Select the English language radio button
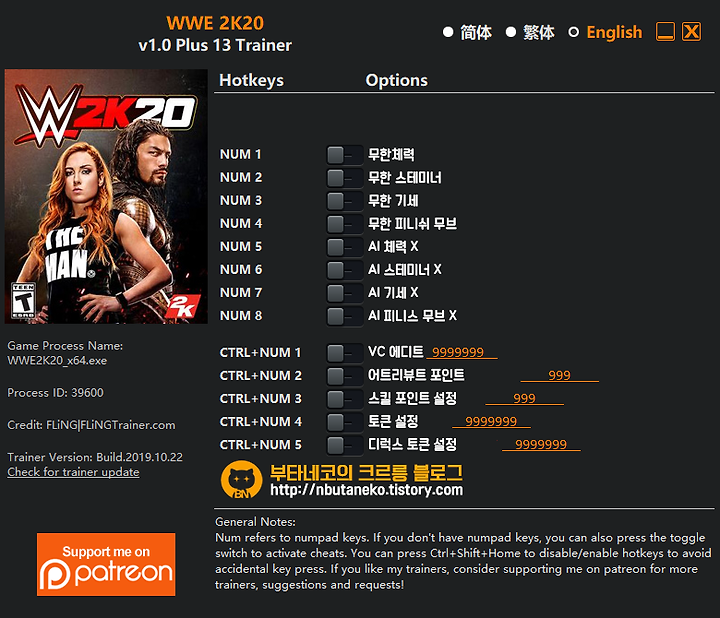720x618 pixels. click(574, 32)
